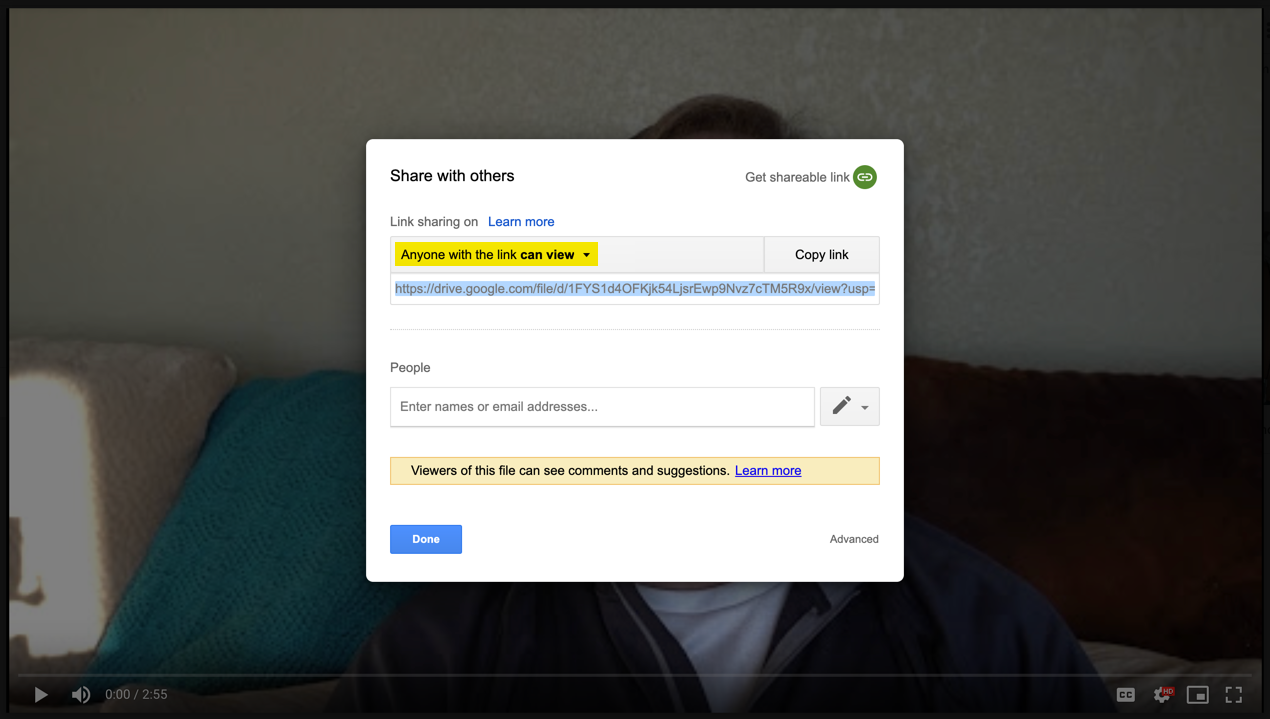The image size is (1270, 719).
Task: Mute the video volume
Action: 81,695
